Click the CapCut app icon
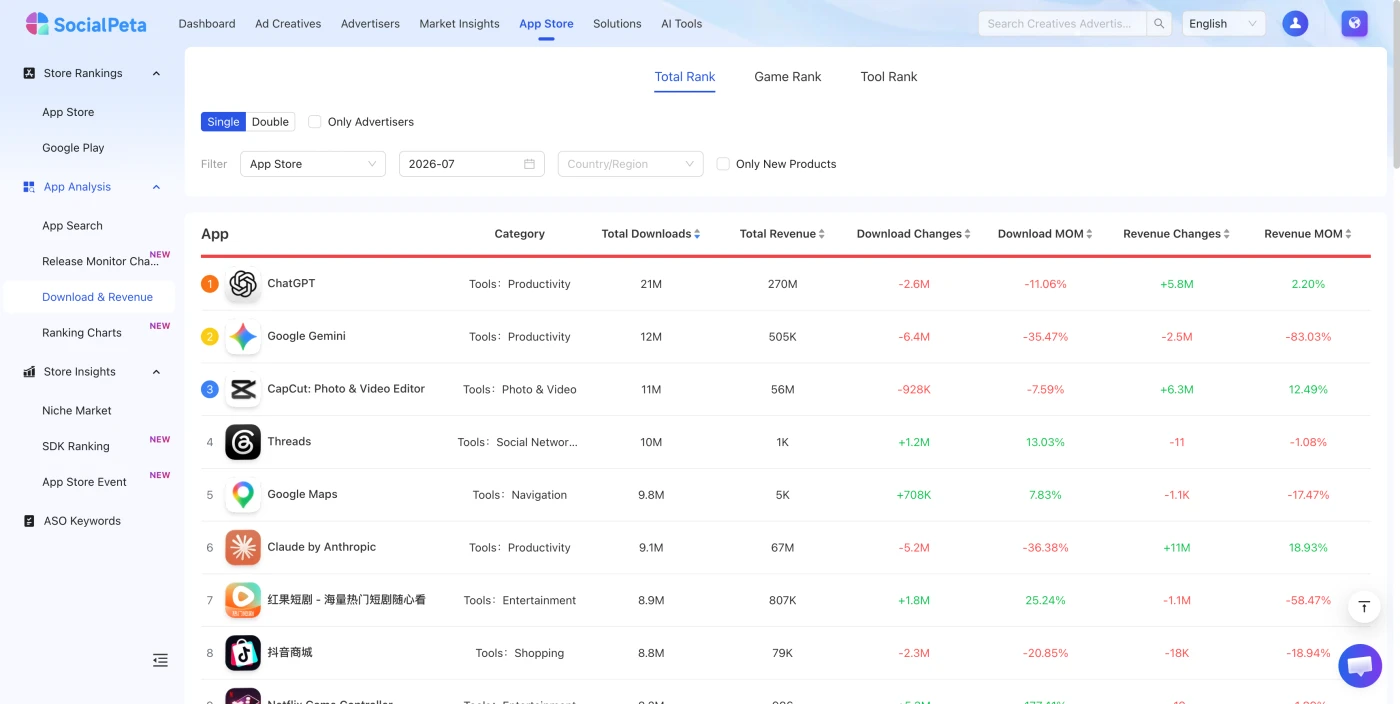This screenshot has width=1400, height=704. pyautogui.click(x=243, y=390)
